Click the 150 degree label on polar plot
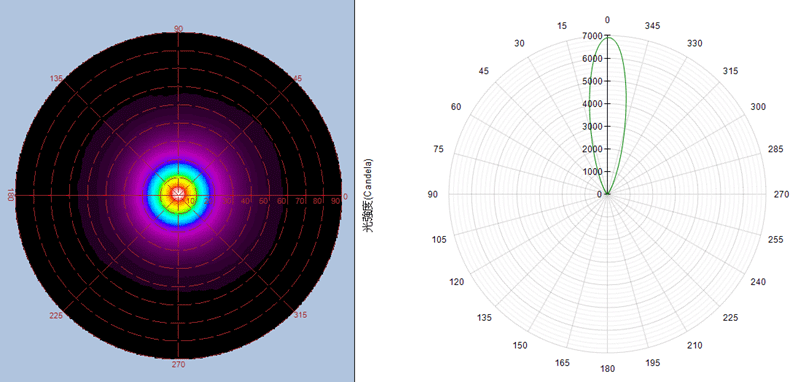This screenshot has height=382, width=804. point(520,345)
